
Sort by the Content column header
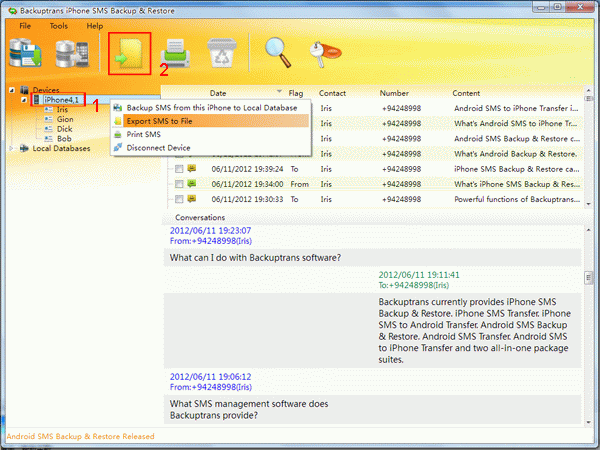click(x=466, y=93)
